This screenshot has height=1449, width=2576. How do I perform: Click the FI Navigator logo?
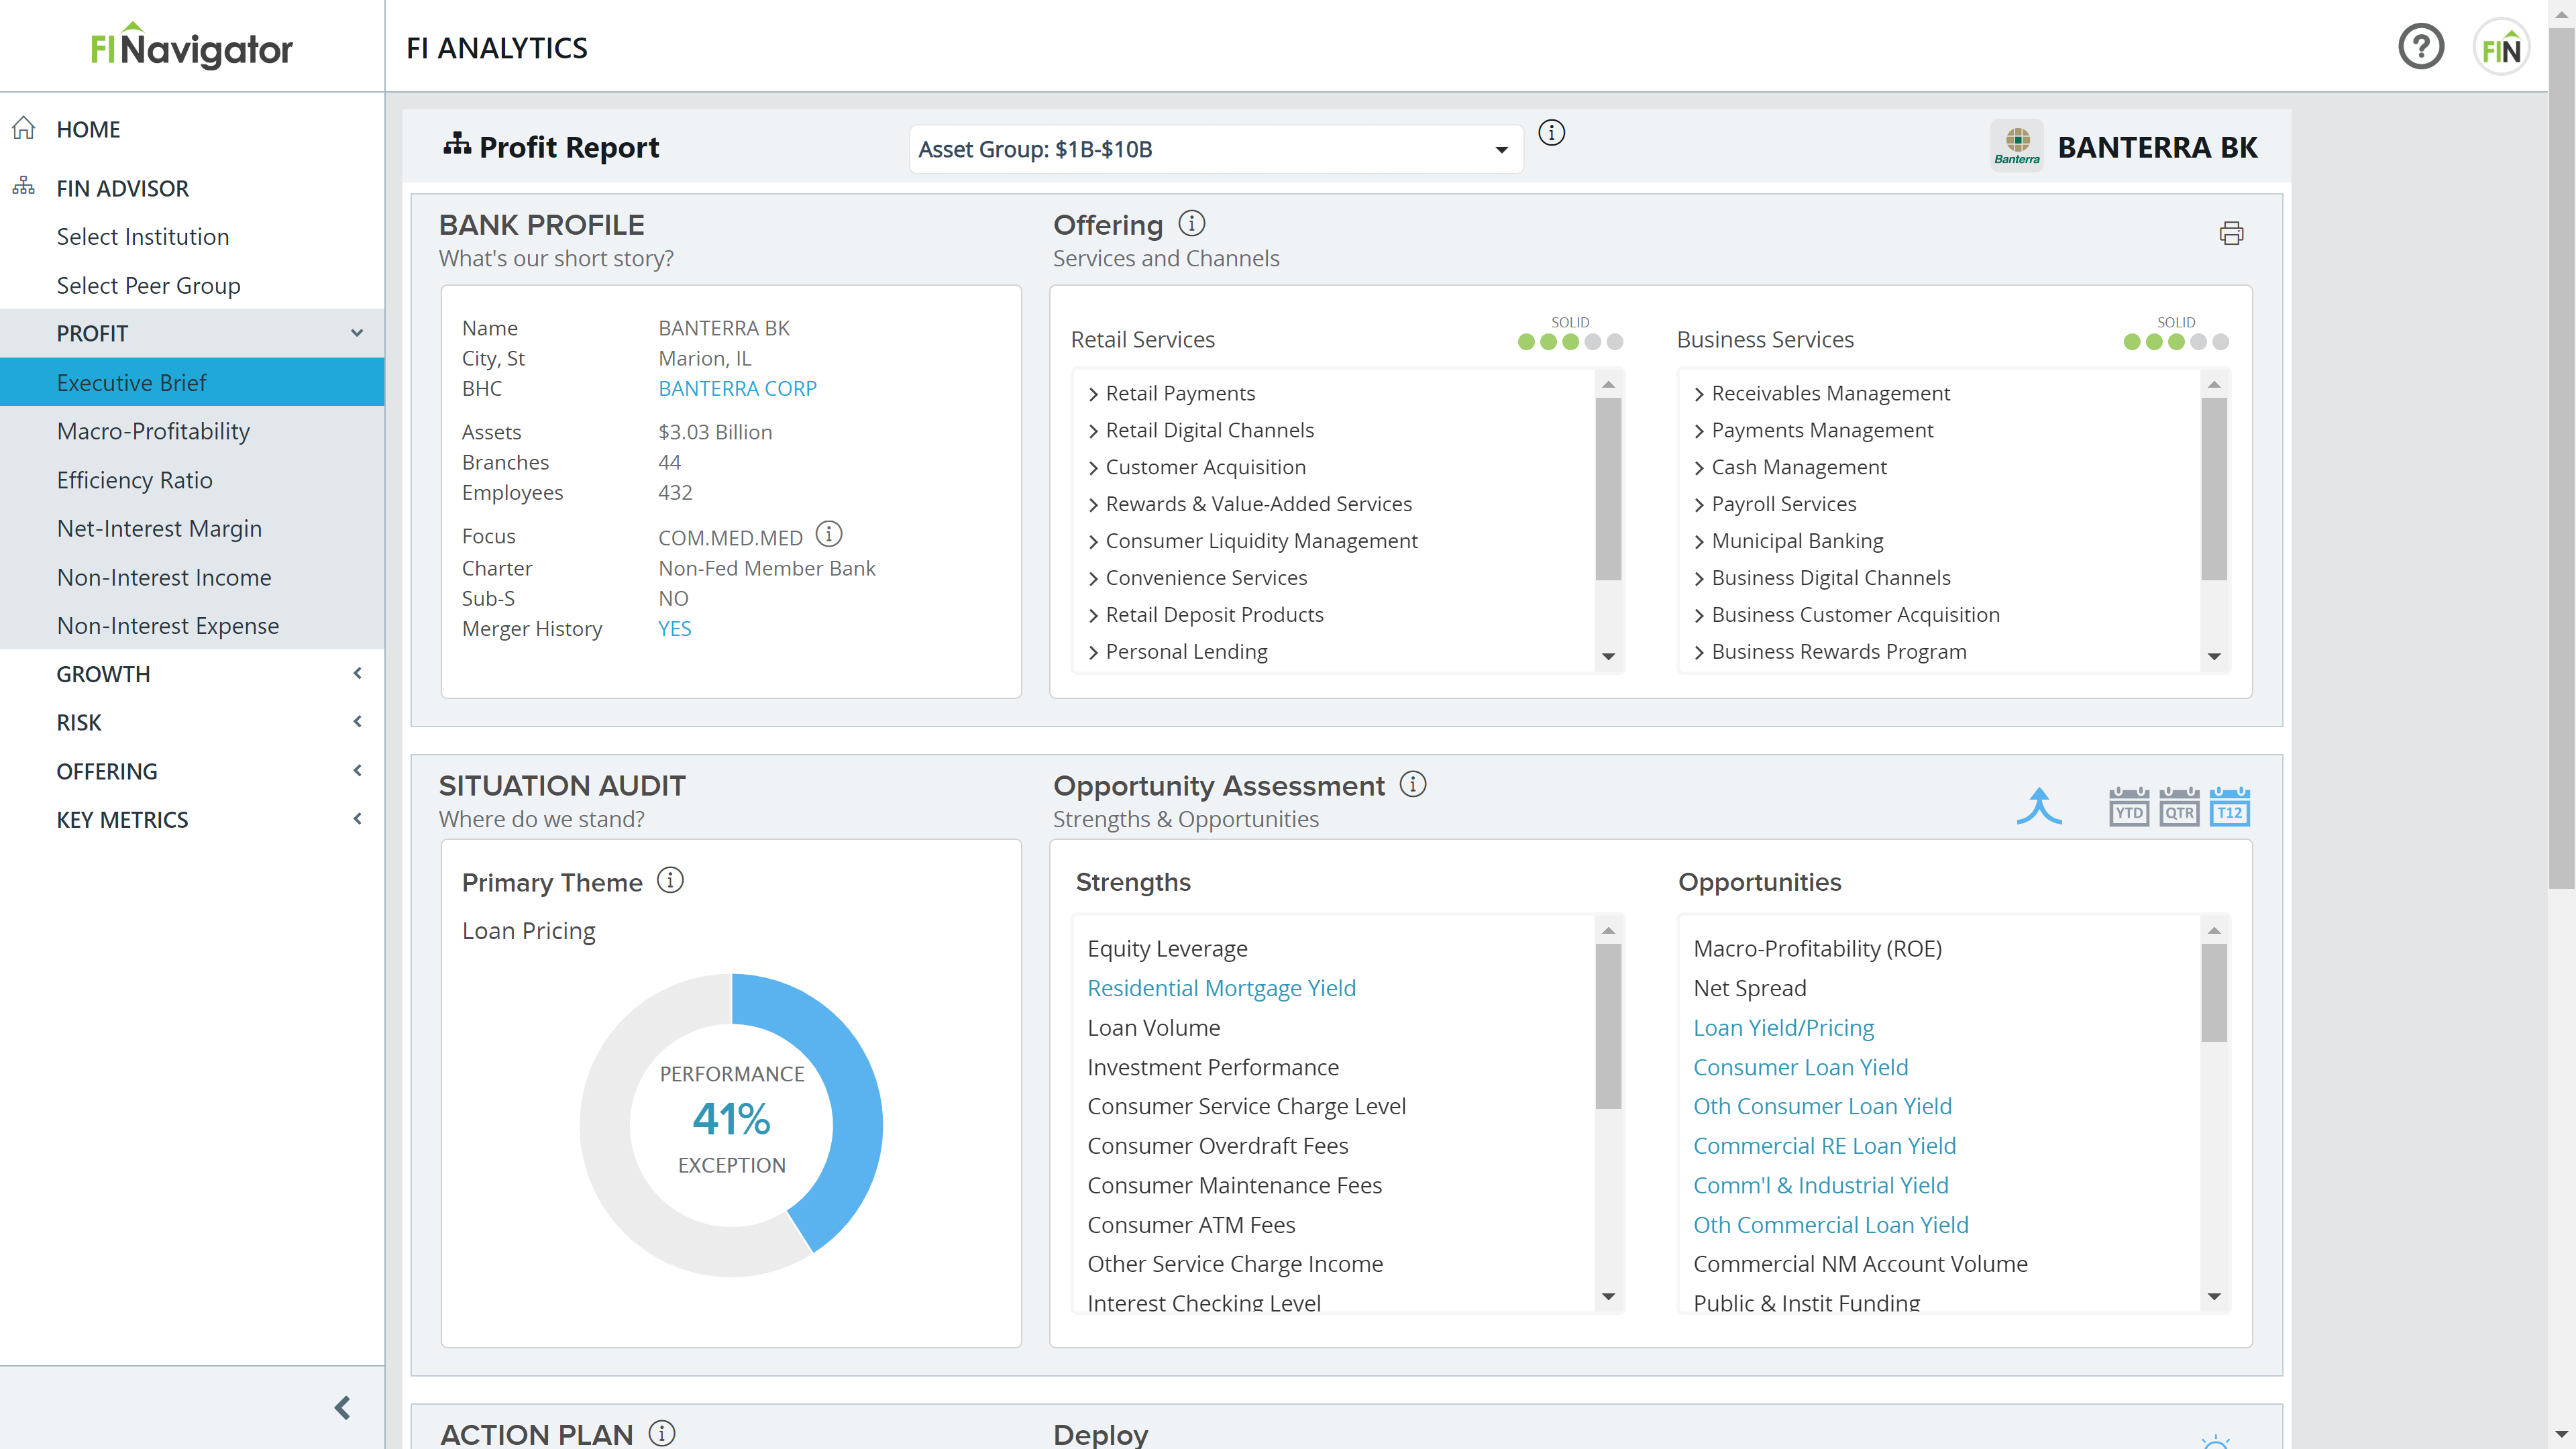(191, 47)
